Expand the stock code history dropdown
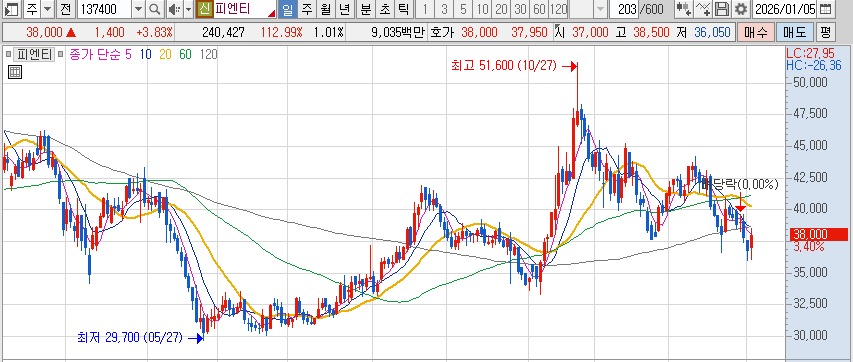 (139, 9)
